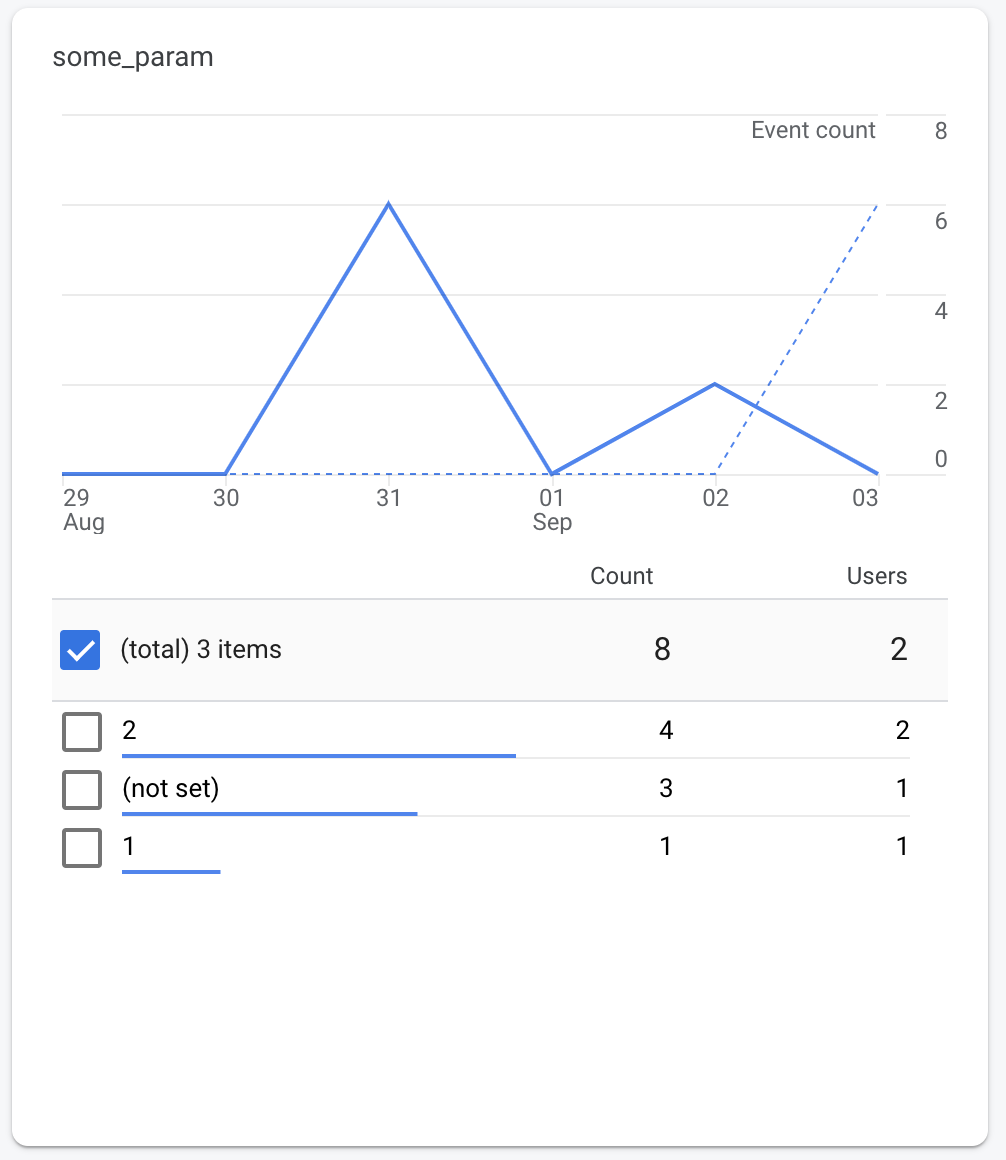Enable the checkbox for row "2"
The width and height of the screenshot is (1006, 1160).
[x=81, y=731]
